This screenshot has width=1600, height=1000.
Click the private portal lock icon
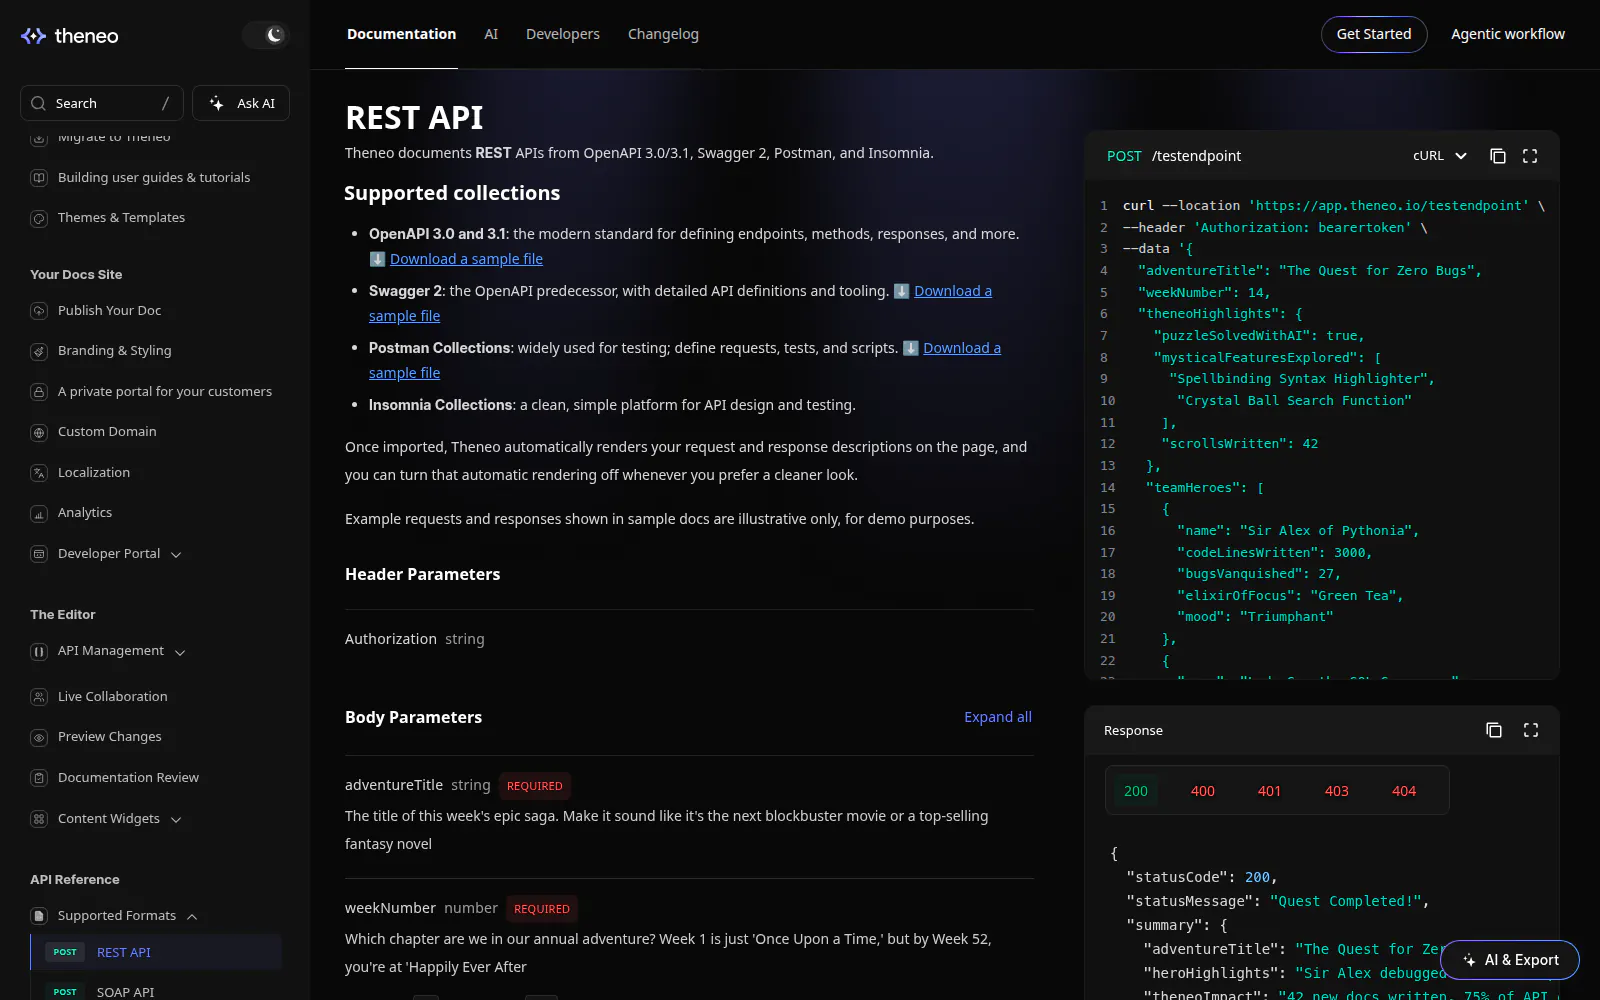pyautogui.click(x=39, y=392)
